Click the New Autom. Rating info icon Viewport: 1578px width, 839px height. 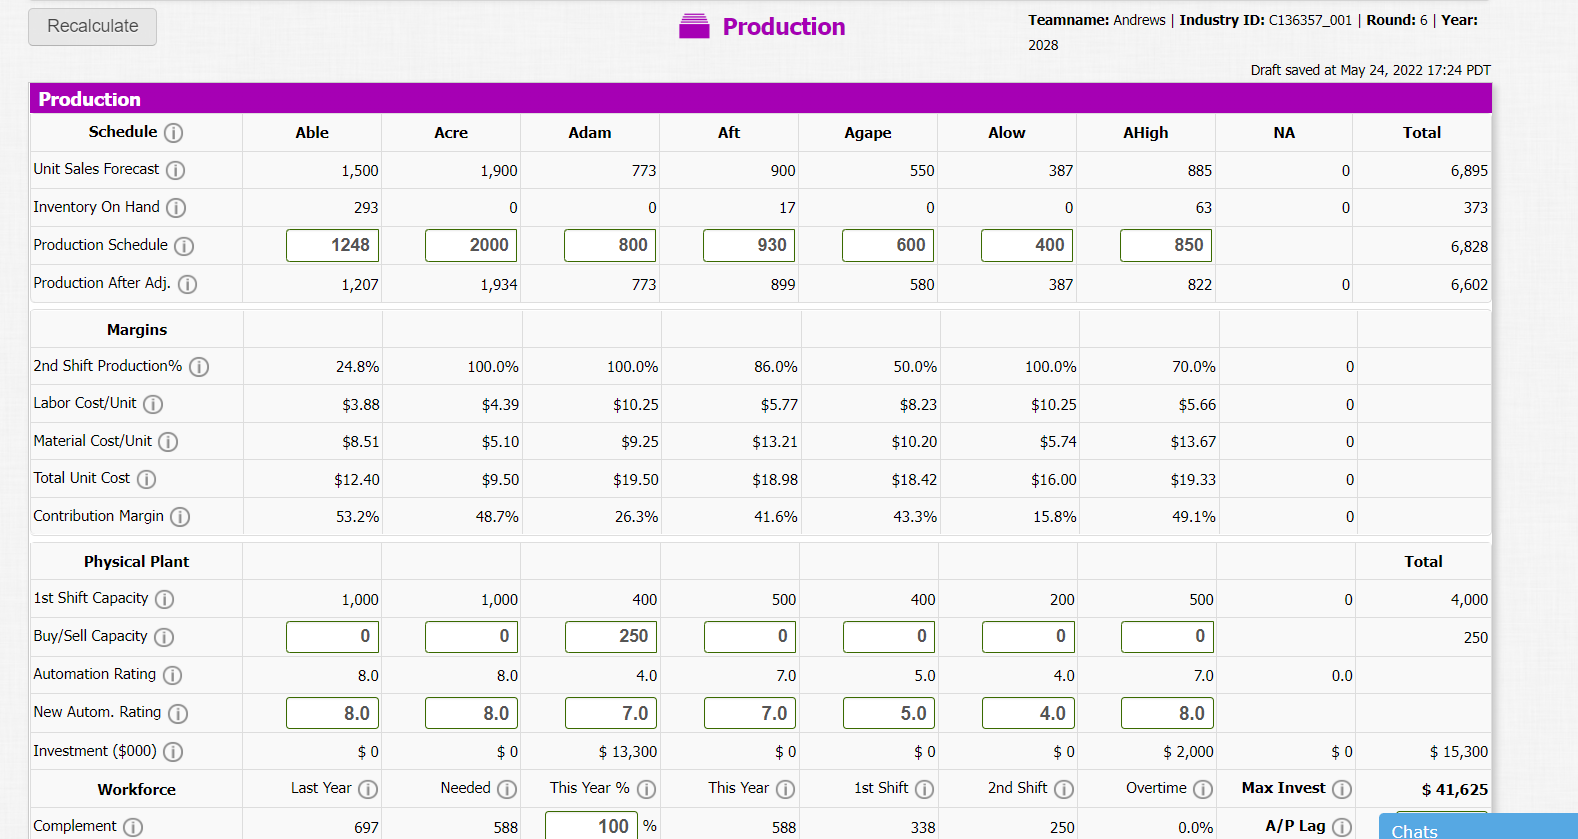tap(178, 713)
